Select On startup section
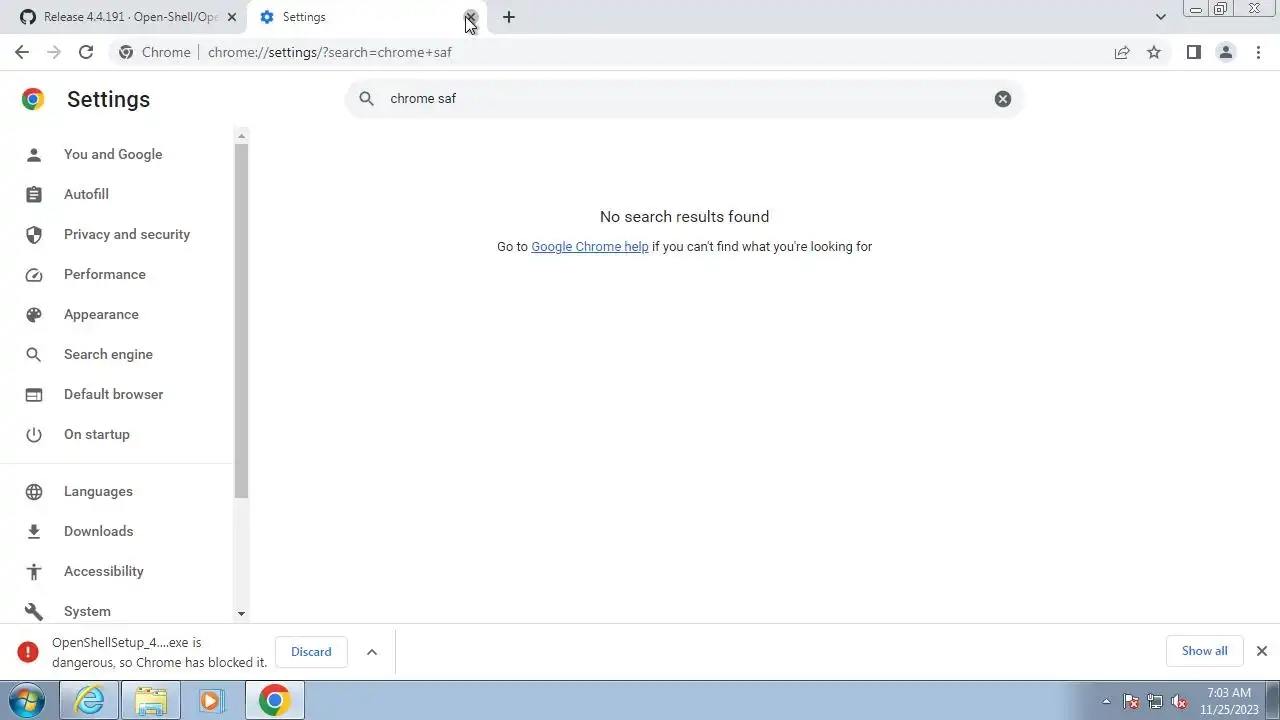The image size is (1280, 720). click(x=97, y=434)
